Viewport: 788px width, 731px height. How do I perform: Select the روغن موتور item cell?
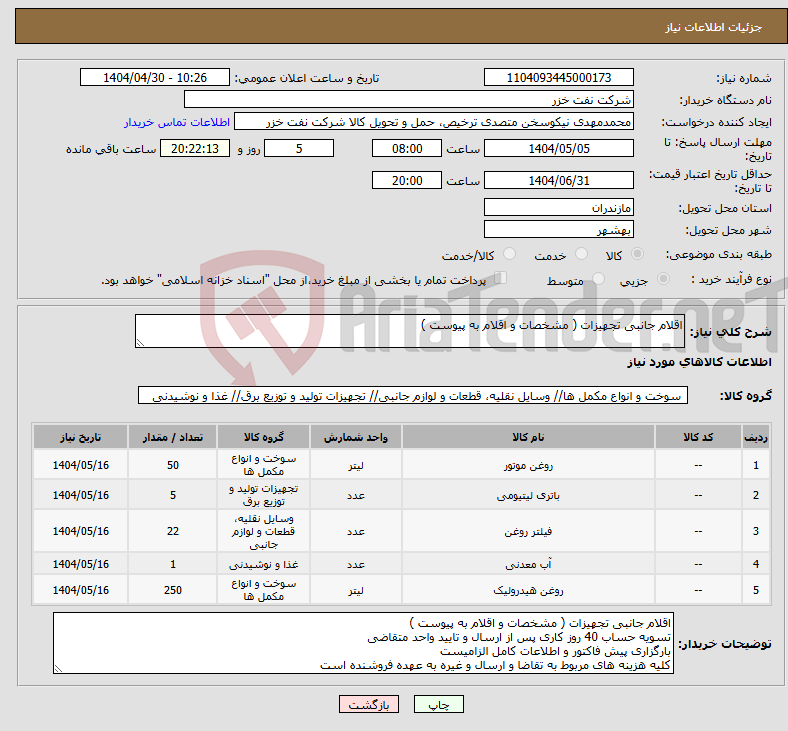pos(528,465)
